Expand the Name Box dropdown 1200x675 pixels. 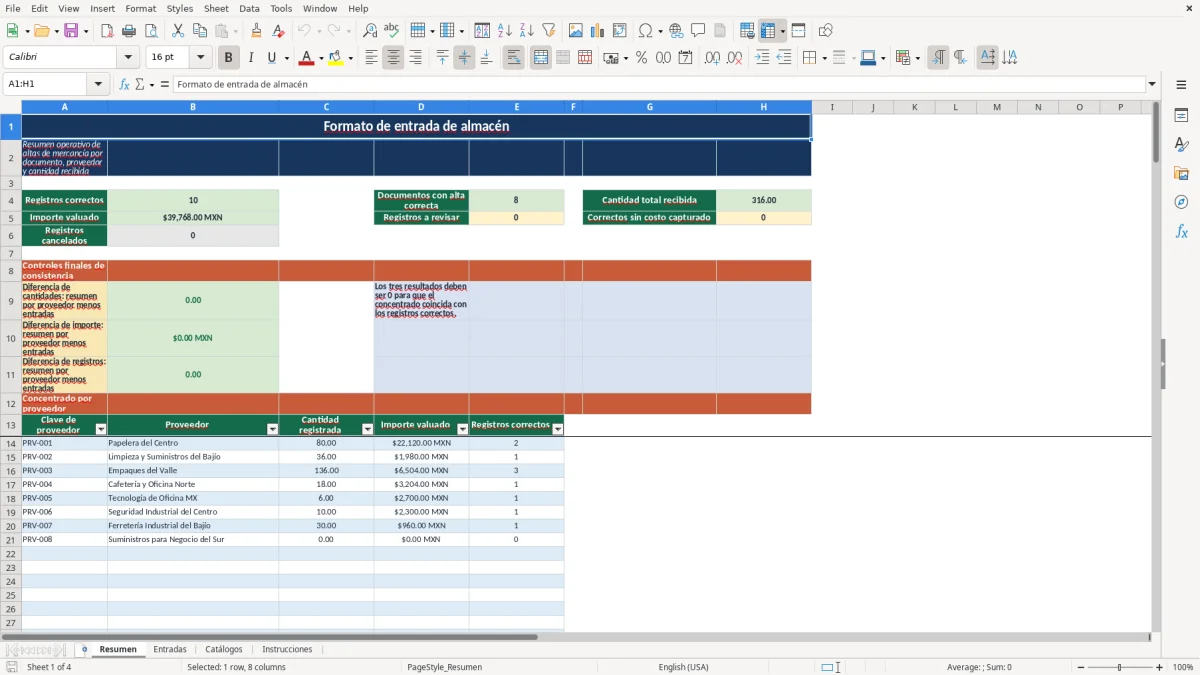tap(99, 84)
